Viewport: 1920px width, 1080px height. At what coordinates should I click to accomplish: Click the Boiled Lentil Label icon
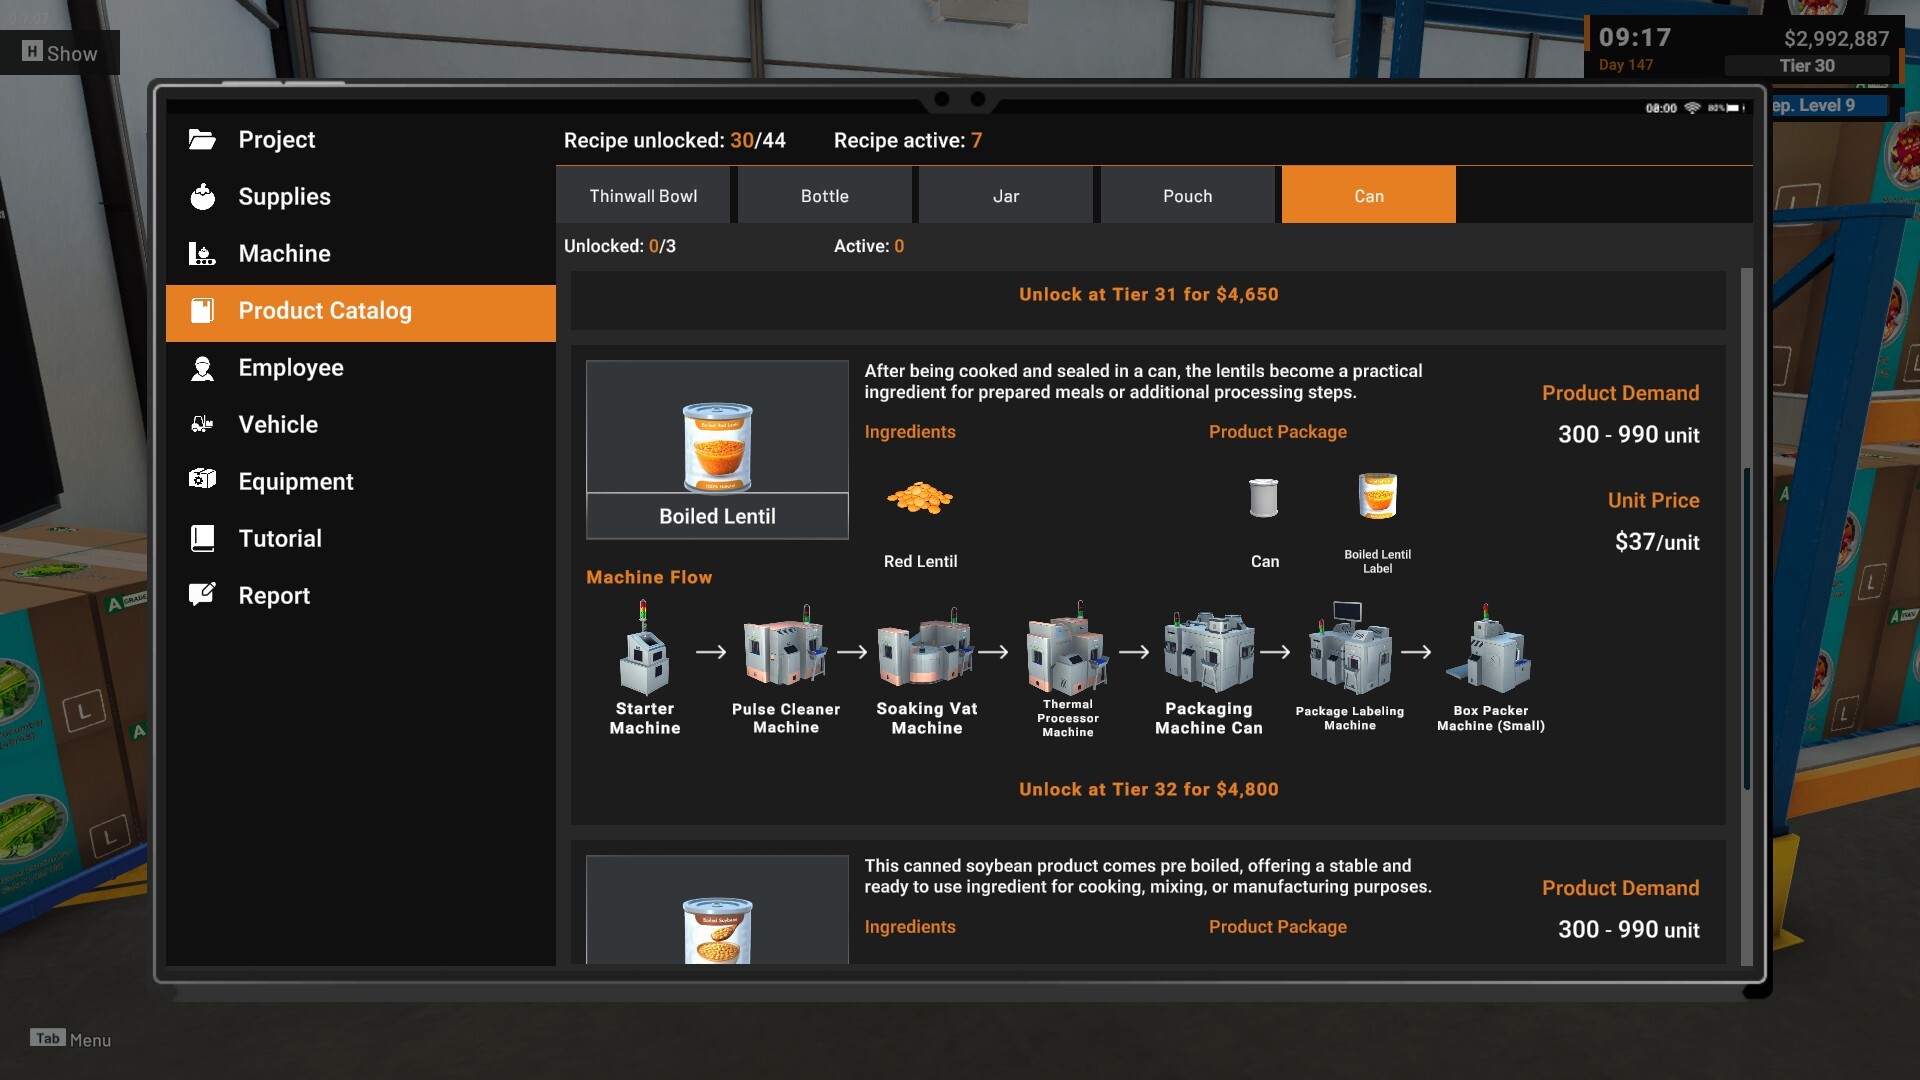coord(1377,497)
